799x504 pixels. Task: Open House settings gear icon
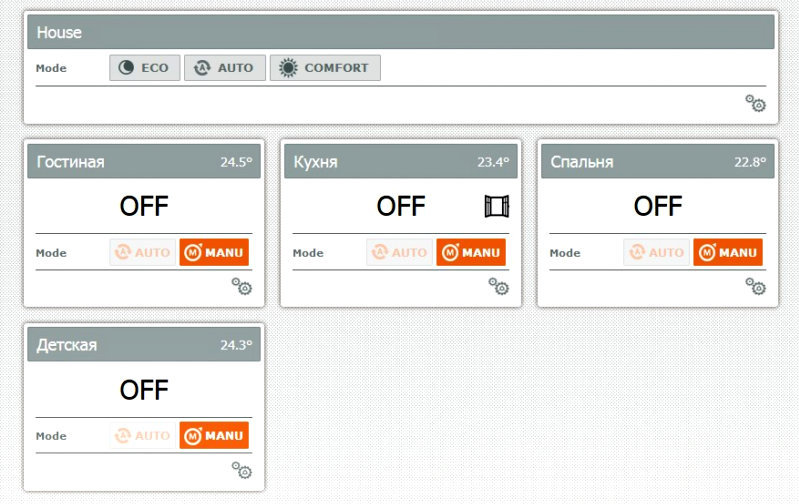pyautogui.click(x=755, y=103)
